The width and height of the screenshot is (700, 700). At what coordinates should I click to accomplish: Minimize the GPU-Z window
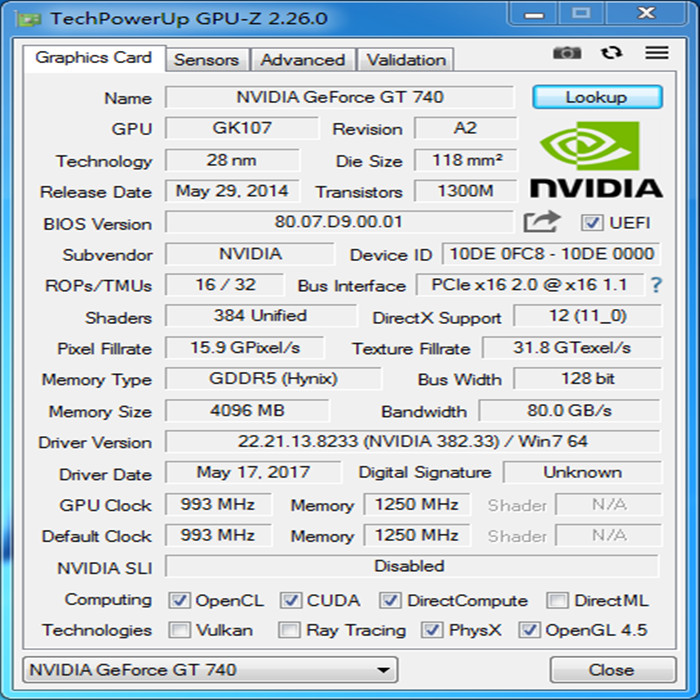(534, 14)
